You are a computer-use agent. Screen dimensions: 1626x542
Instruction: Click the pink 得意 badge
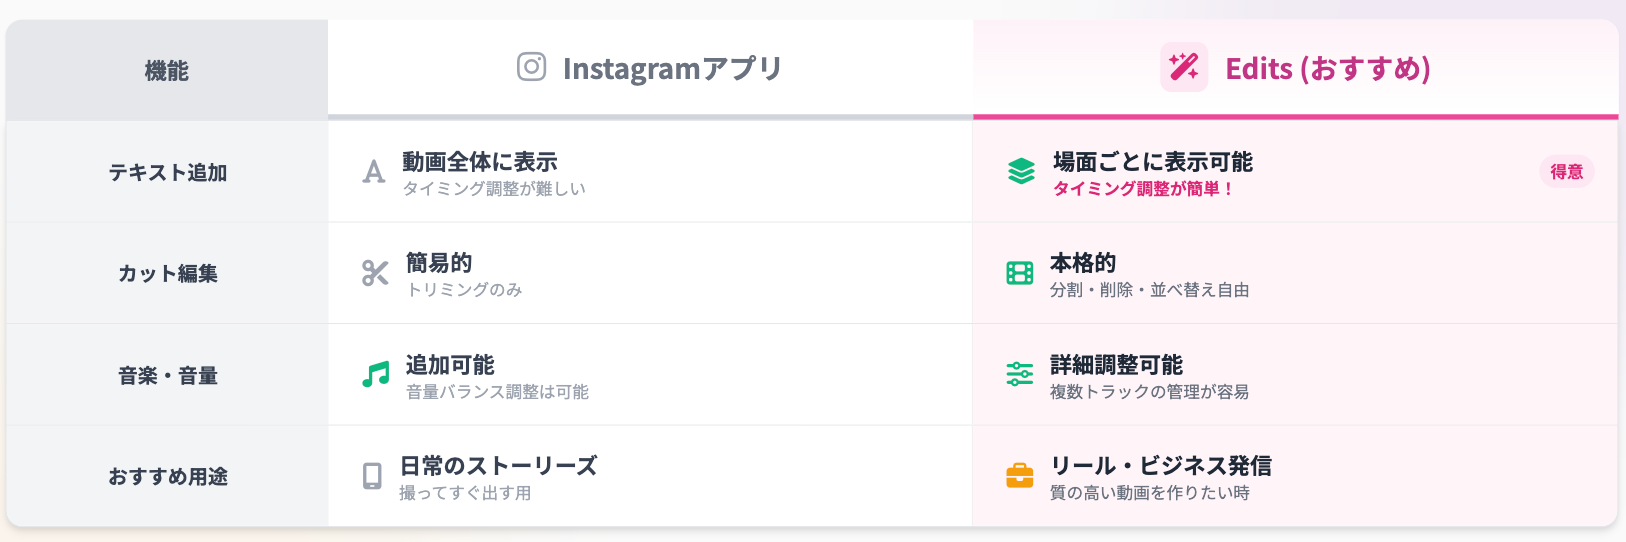[x=1566, y=172]
